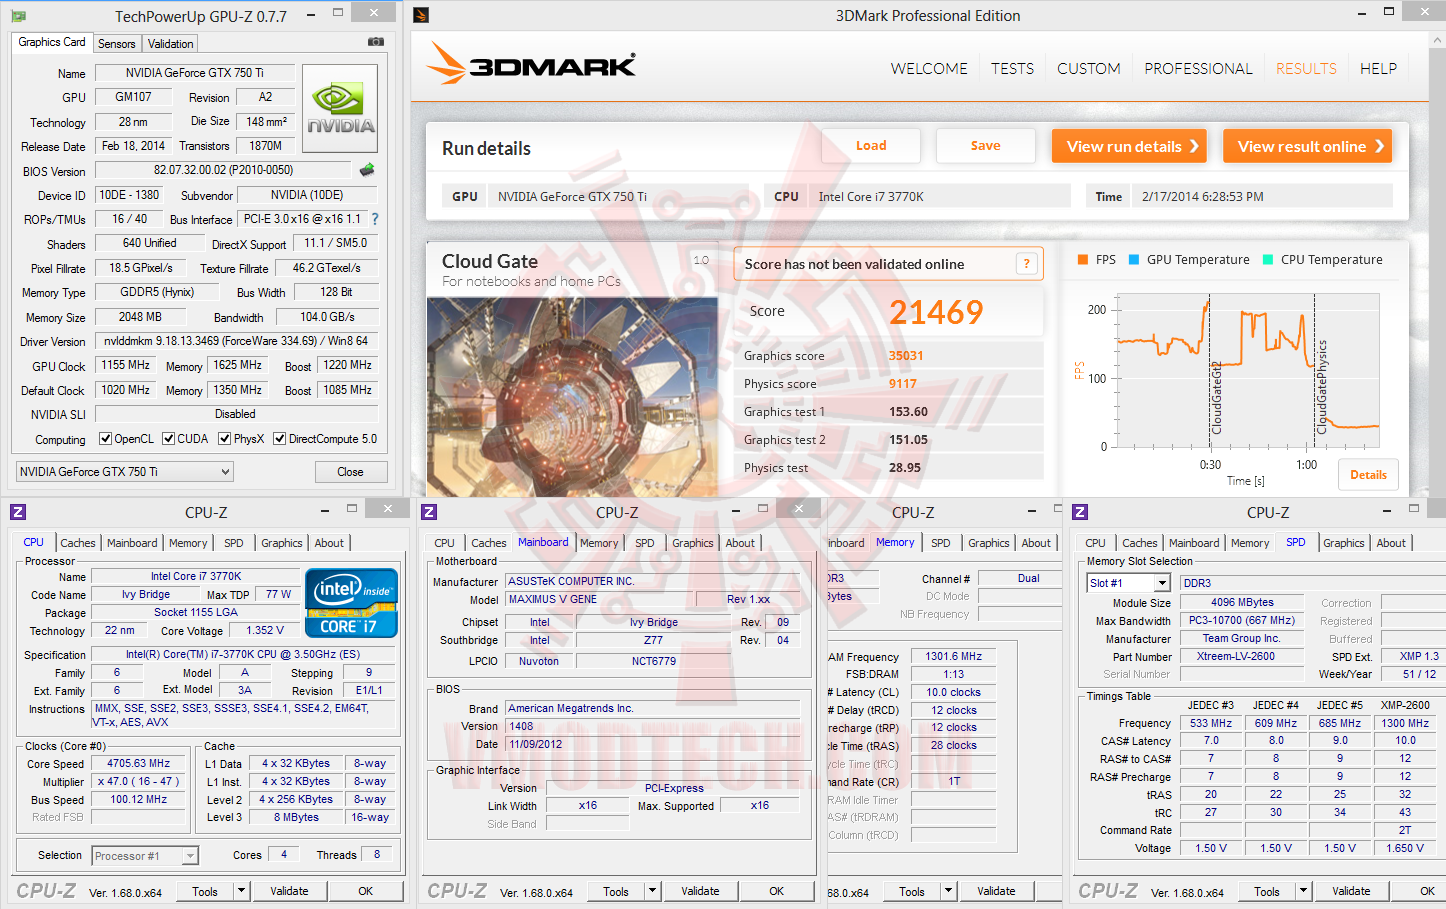Click the 21469 score value
The width and height of the screenshot is (1446, 909).
coord(937,312)
